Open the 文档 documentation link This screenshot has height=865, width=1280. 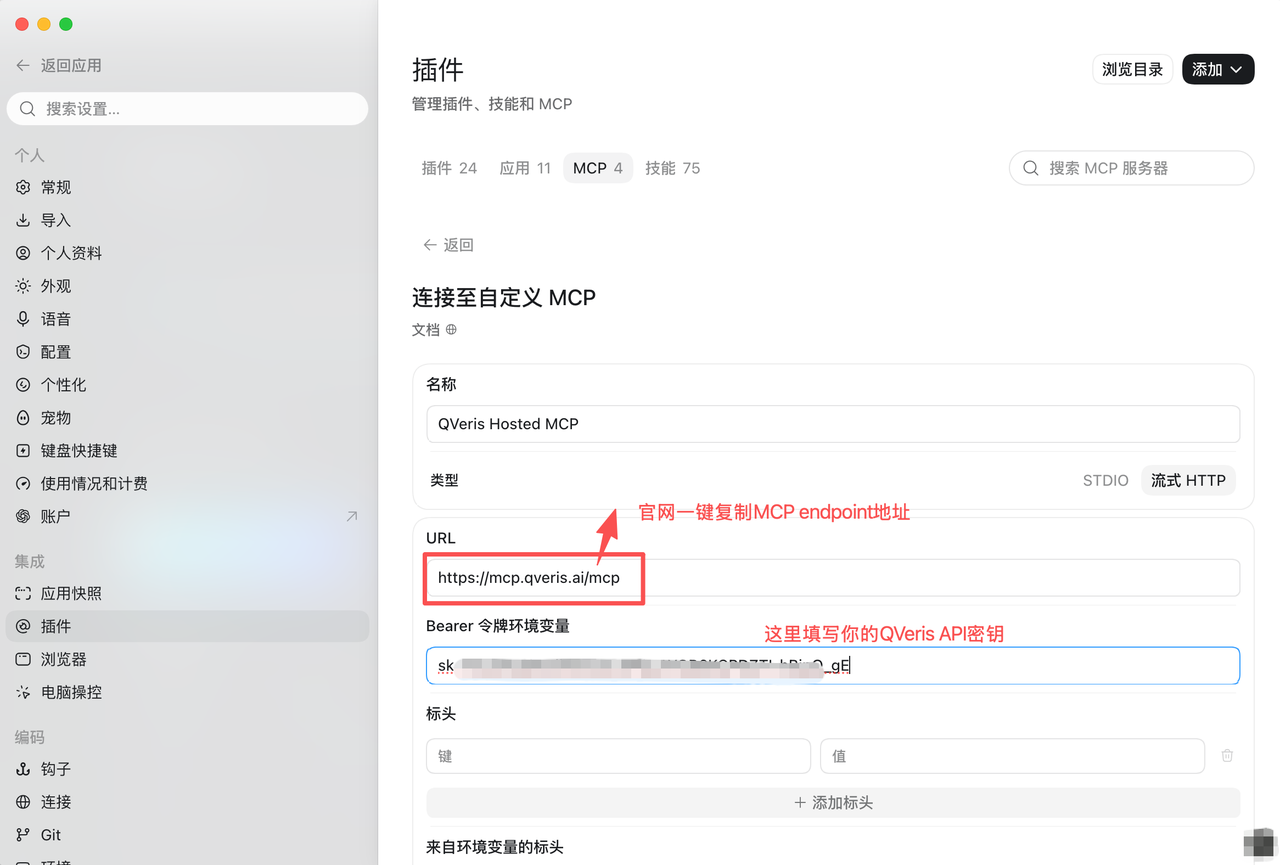[435, 329]
